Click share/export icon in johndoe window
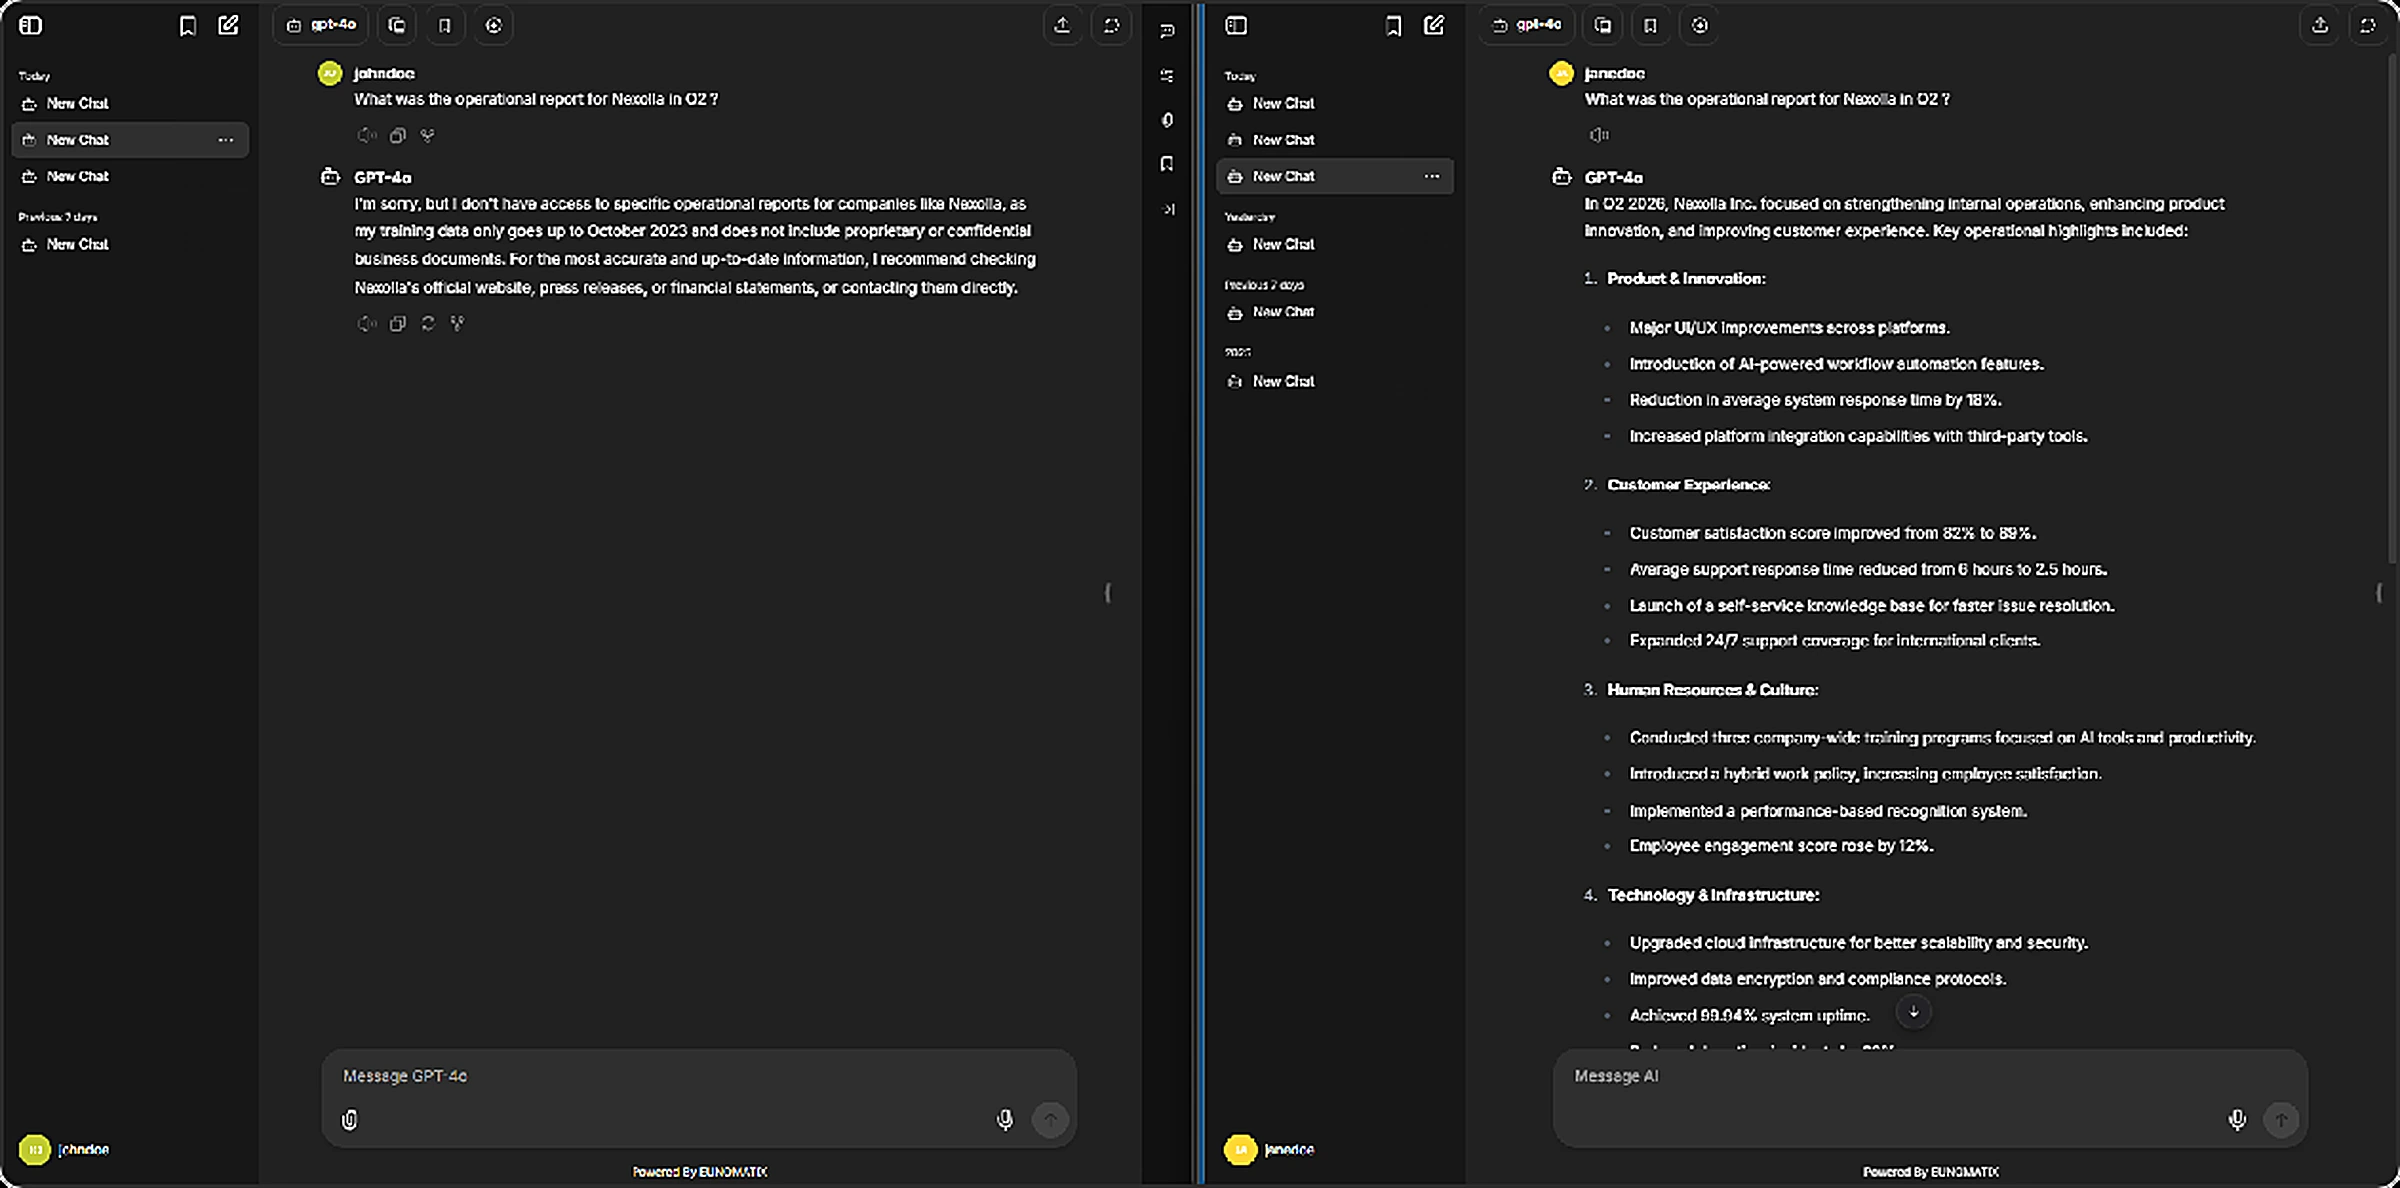The image size is (2400, 1188). coord(1062,26)
